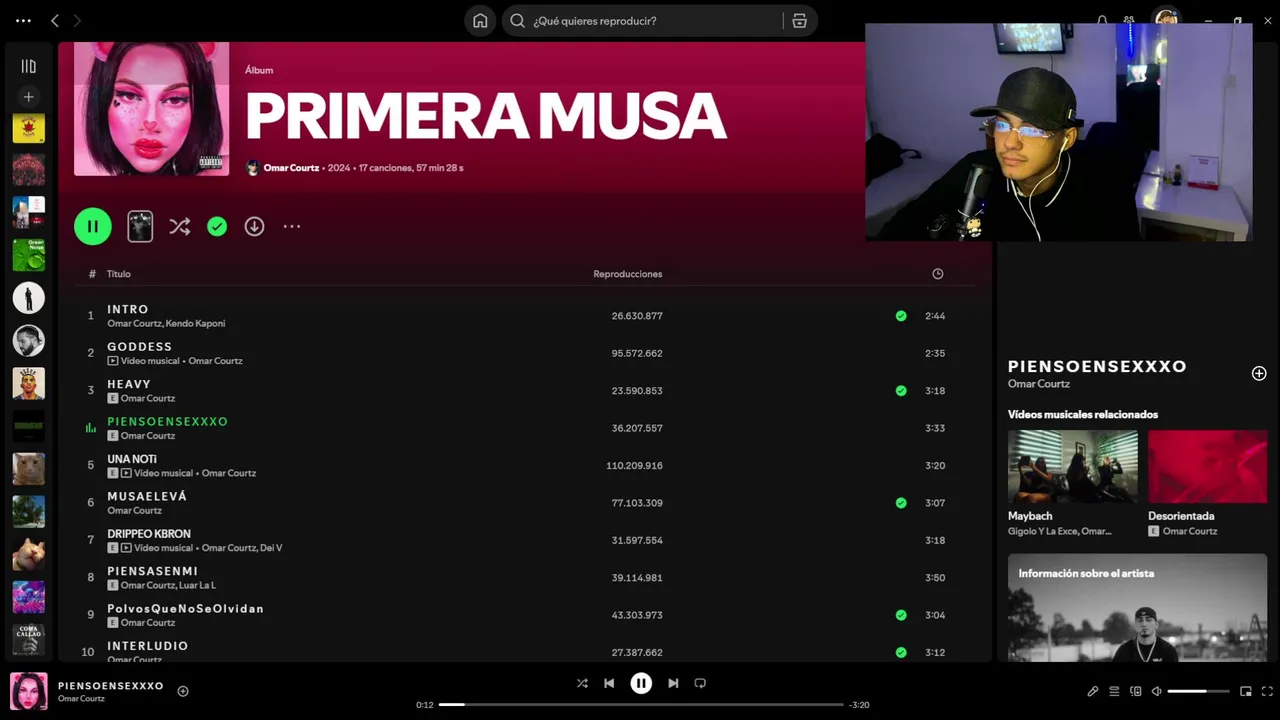1280x720 pixels.
Task: Open the Información sobre el artista card
Action: click(1137, 608)
